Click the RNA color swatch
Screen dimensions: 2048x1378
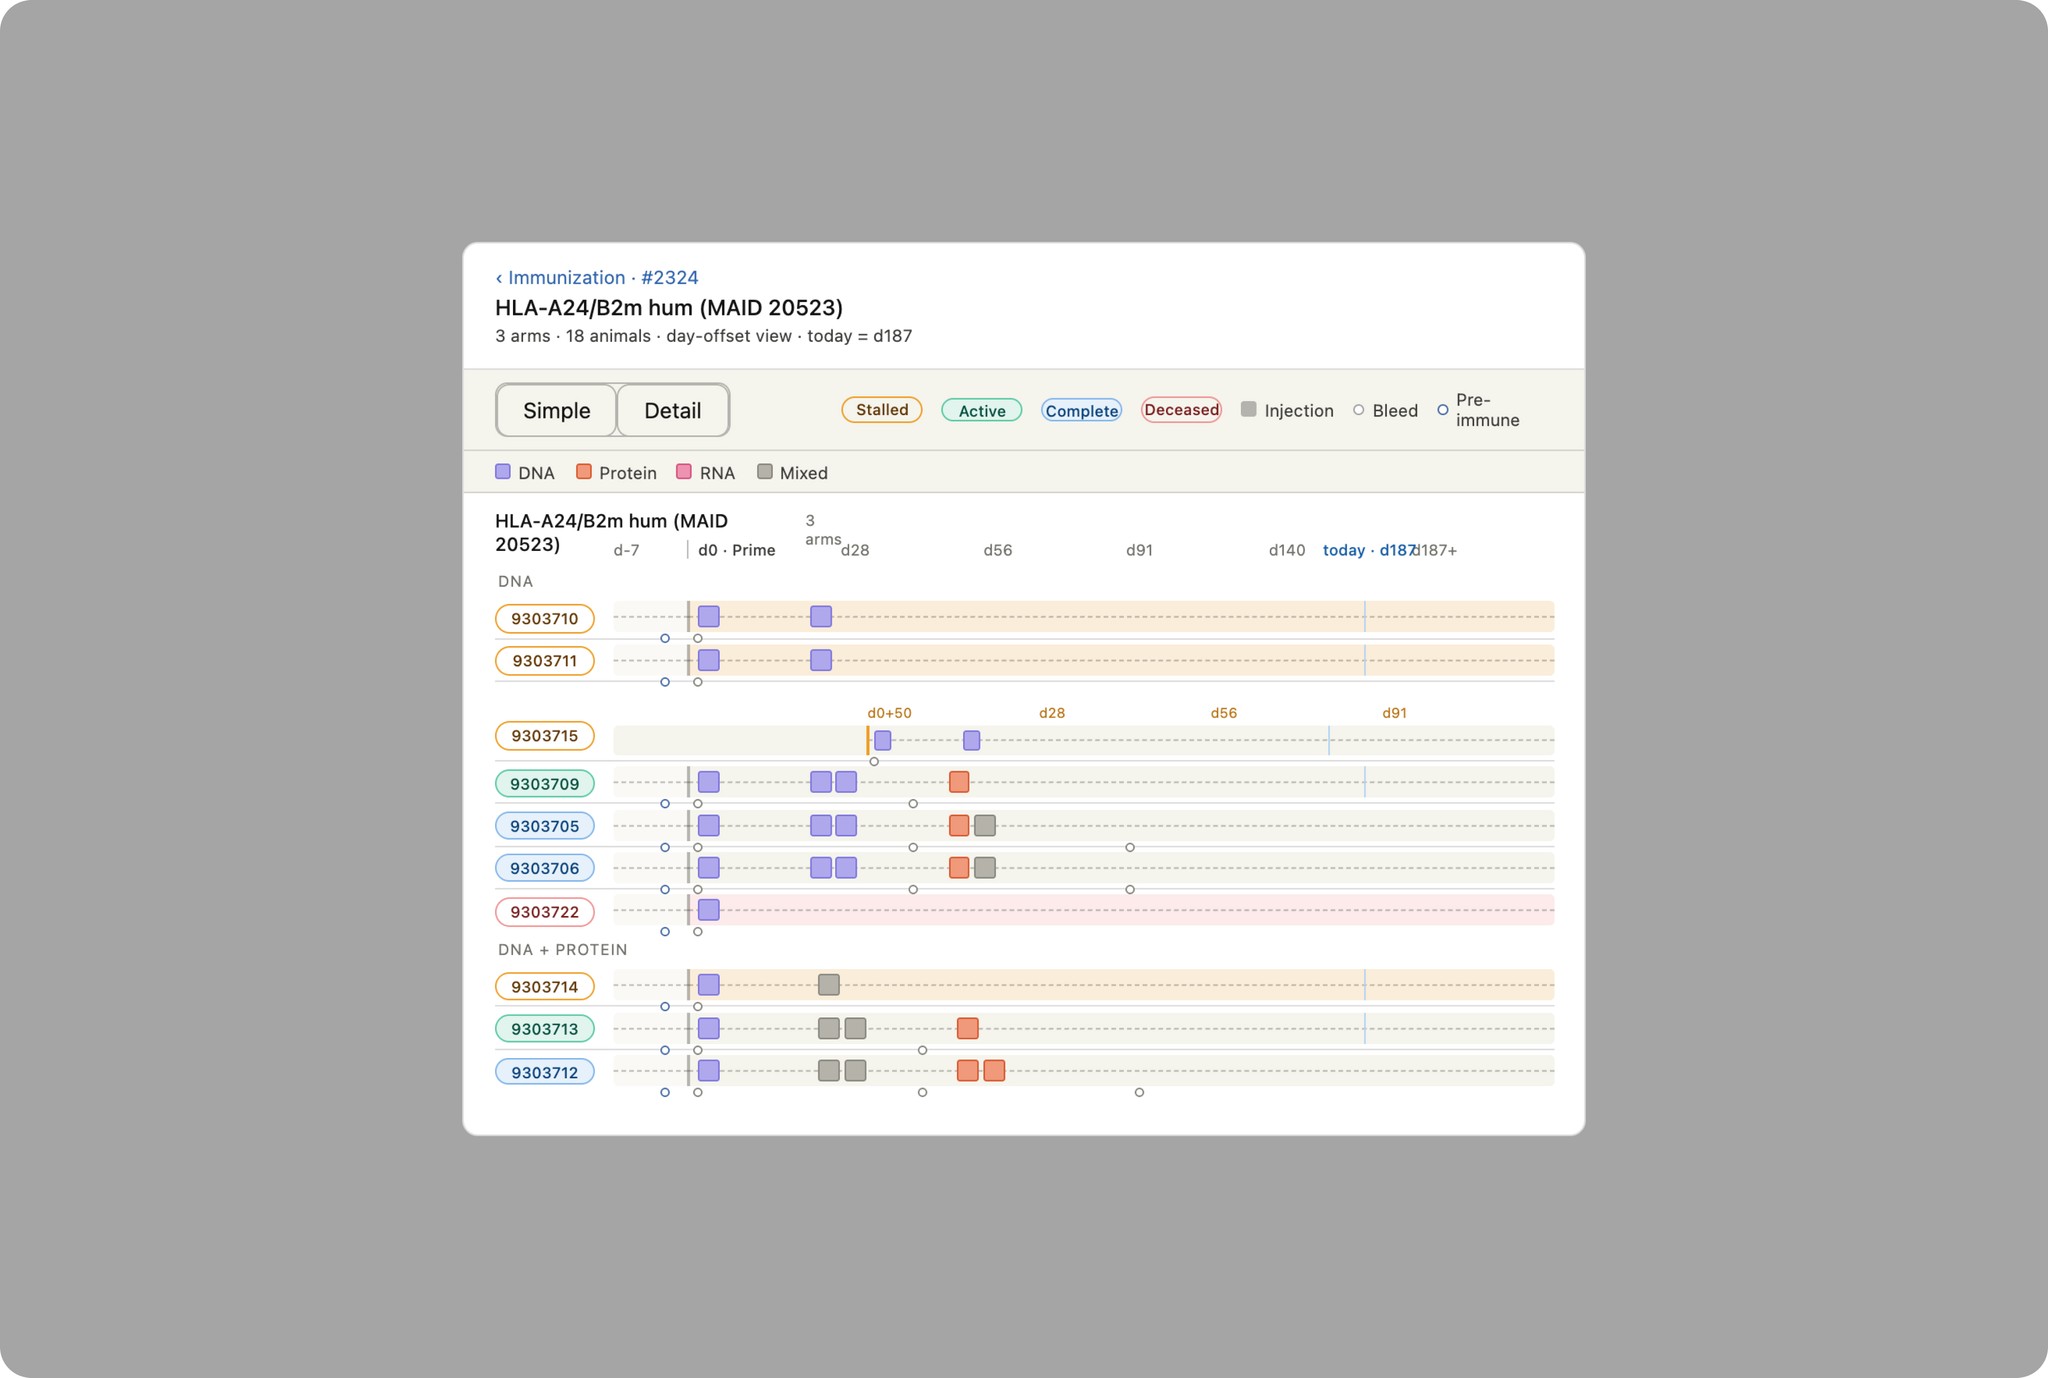[684, 472]
